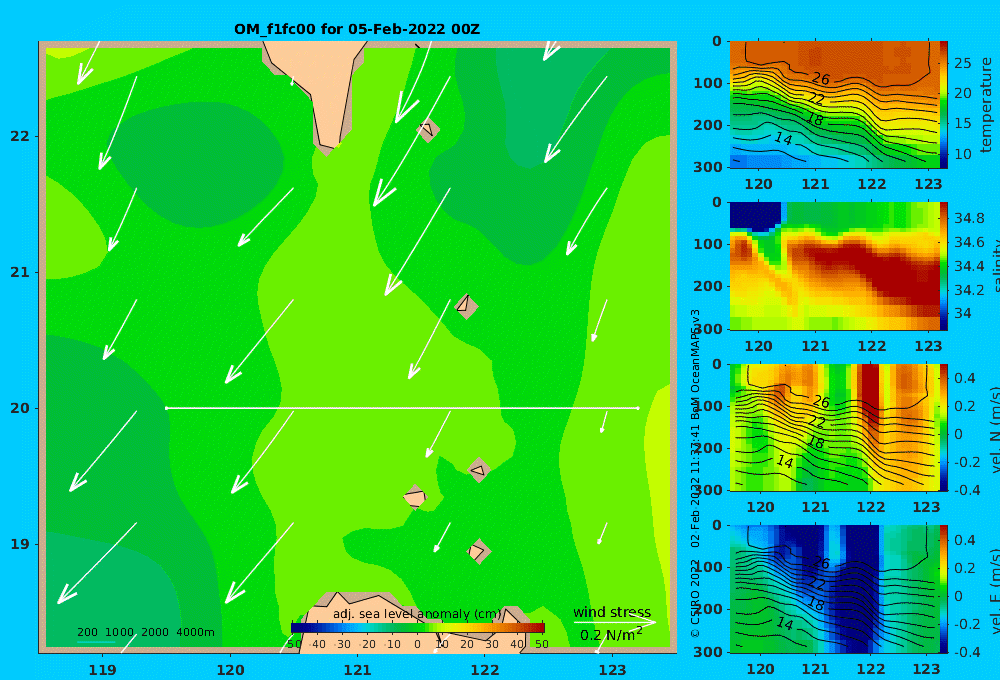Click the 34.8 salinity colorbar tick
1000x680 pixels.
coord(969,218)
